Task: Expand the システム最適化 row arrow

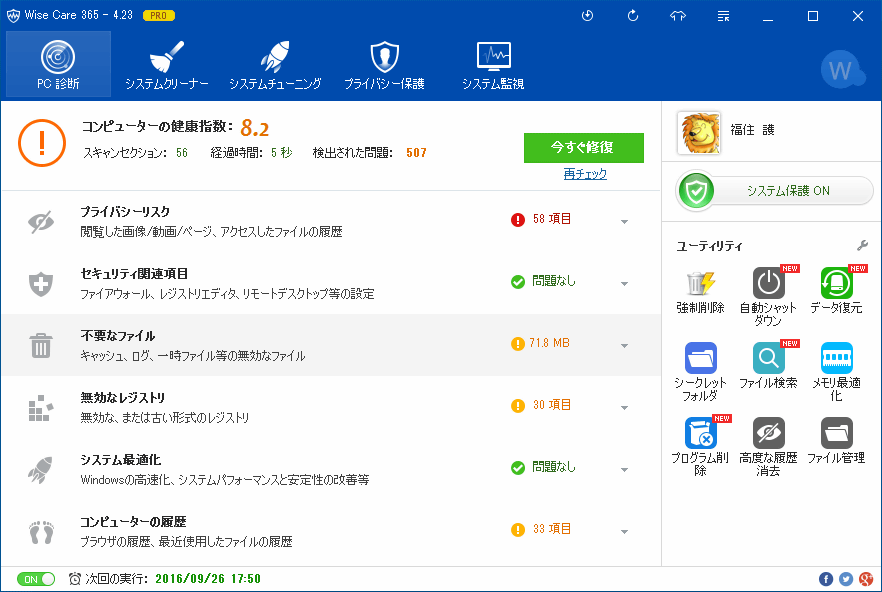Action: [624, 469]
